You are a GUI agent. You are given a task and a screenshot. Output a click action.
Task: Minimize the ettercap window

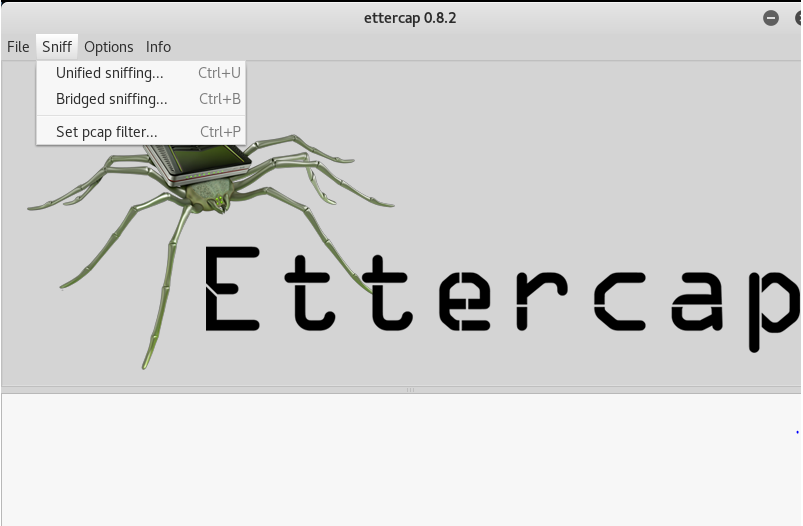pos(770,18)
